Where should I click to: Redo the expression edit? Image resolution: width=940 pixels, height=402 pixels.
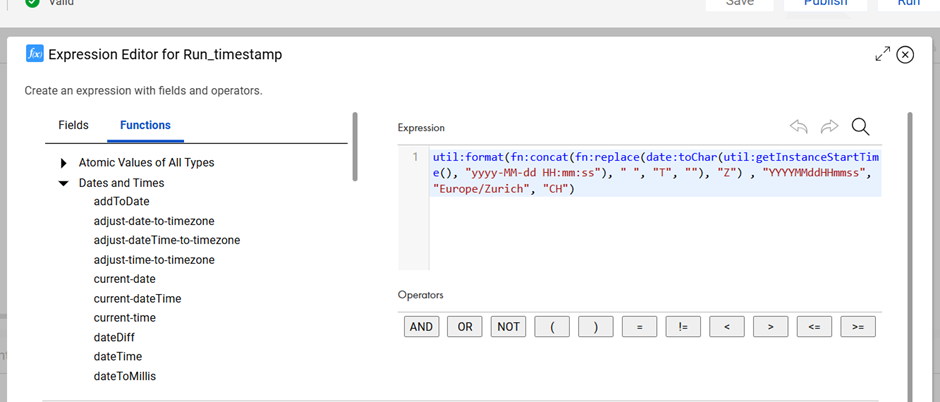click(829, 126)
